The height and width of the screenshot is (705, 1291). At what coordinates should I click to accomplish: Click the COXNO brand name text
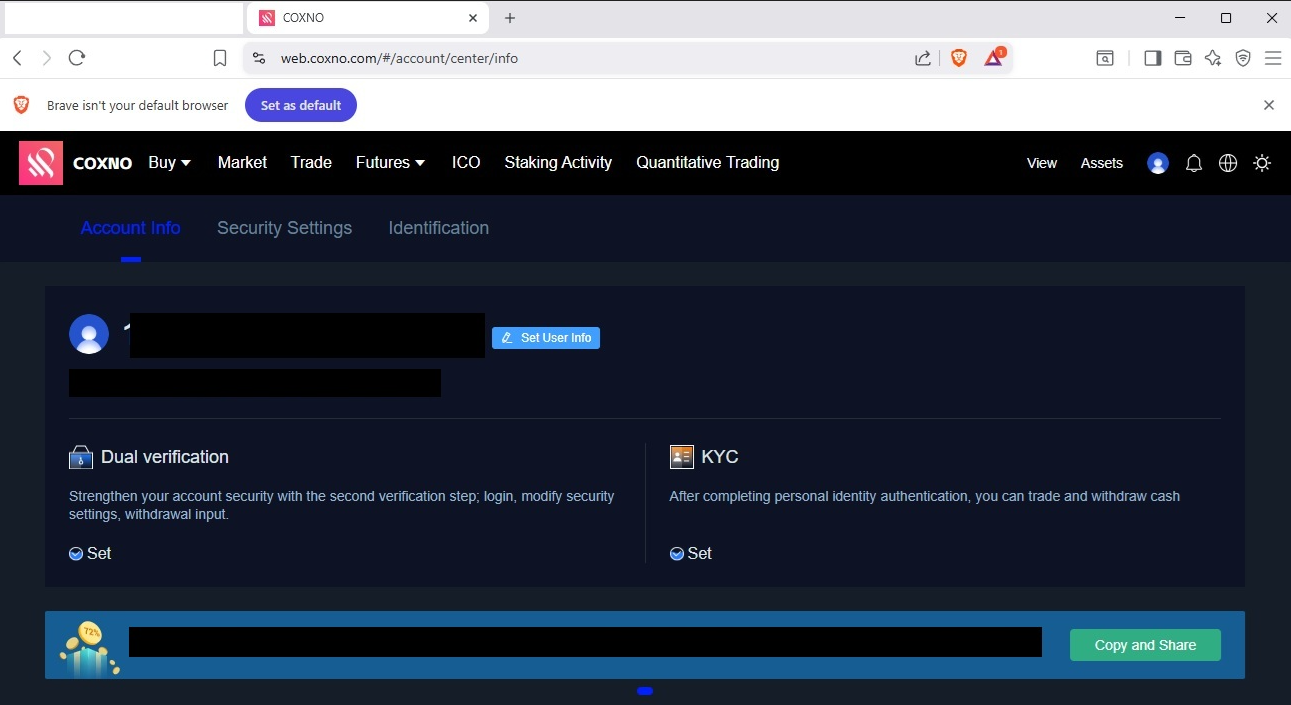click(103, 163)
